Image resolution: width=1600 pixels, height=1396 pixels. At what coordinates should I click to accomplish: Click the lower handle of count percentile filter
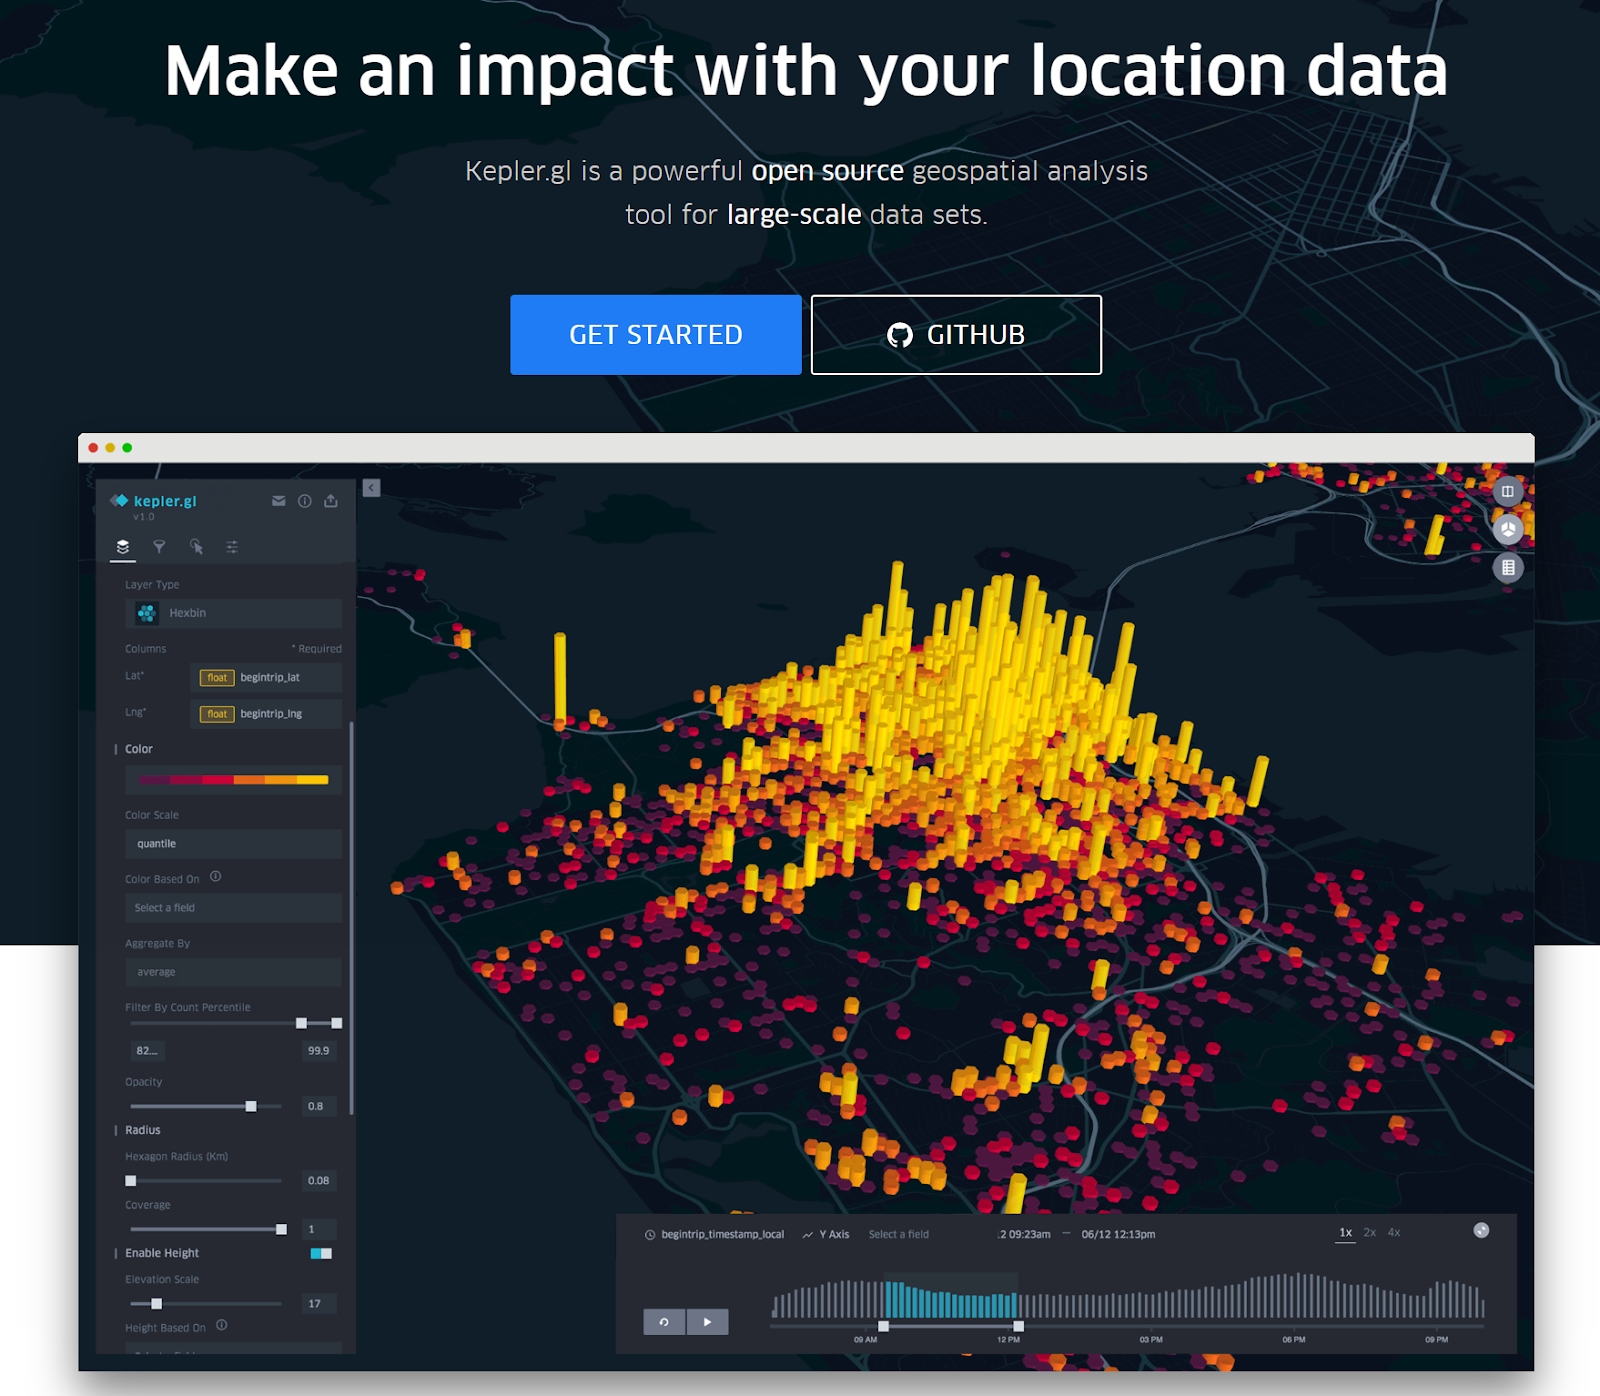(x=301, y=1023)
